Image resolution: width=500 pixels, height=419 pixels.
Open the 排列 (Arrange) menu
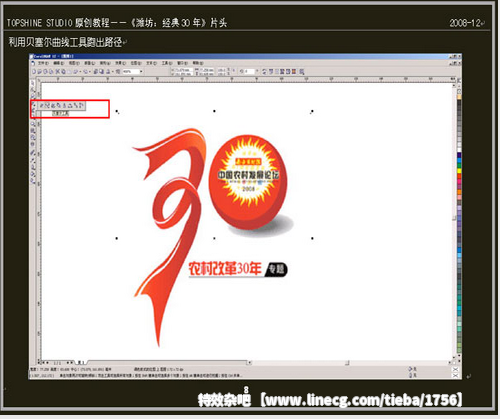105,63
